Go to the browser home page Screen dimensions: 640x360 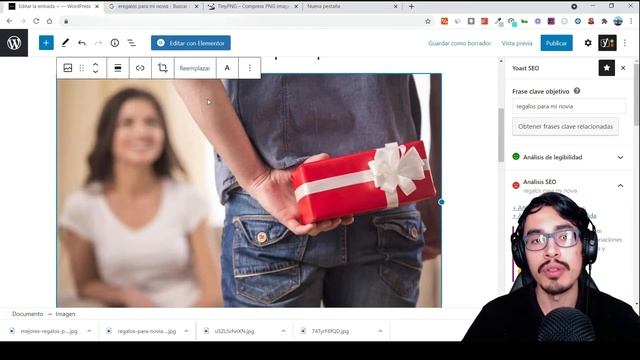click(x=49, y=21)
